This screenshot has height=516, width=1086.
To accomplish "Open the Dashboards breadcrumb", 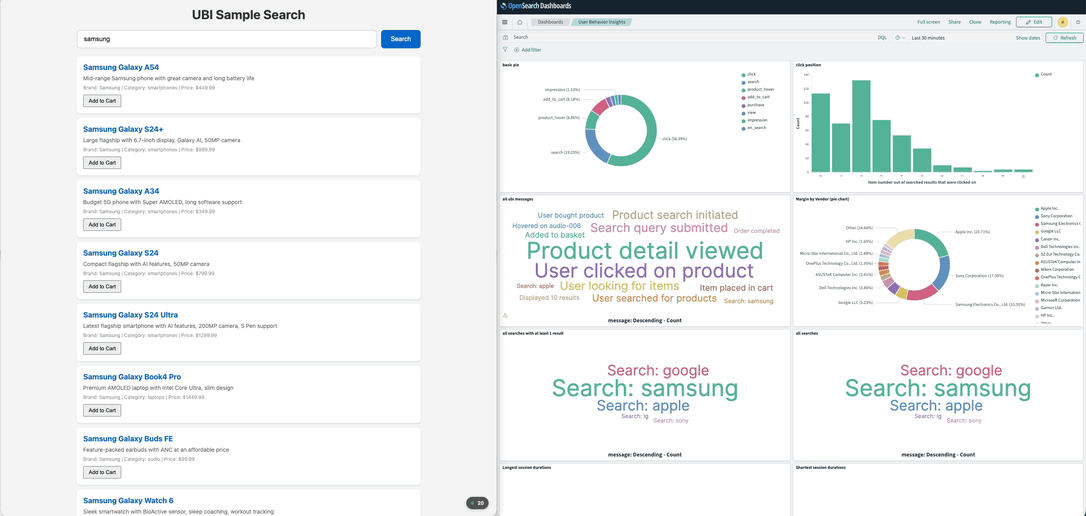I will point(550,22).
